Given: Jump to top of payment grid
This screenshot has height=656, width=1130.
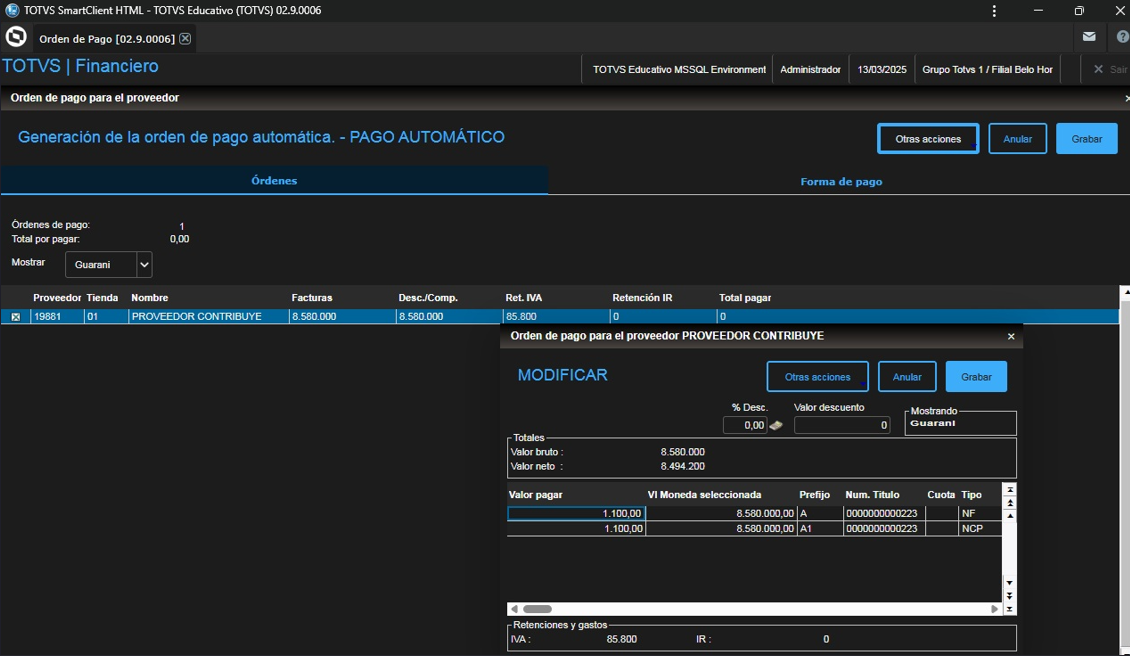Looking at the screenshot, I should [x=1010, y=490].
